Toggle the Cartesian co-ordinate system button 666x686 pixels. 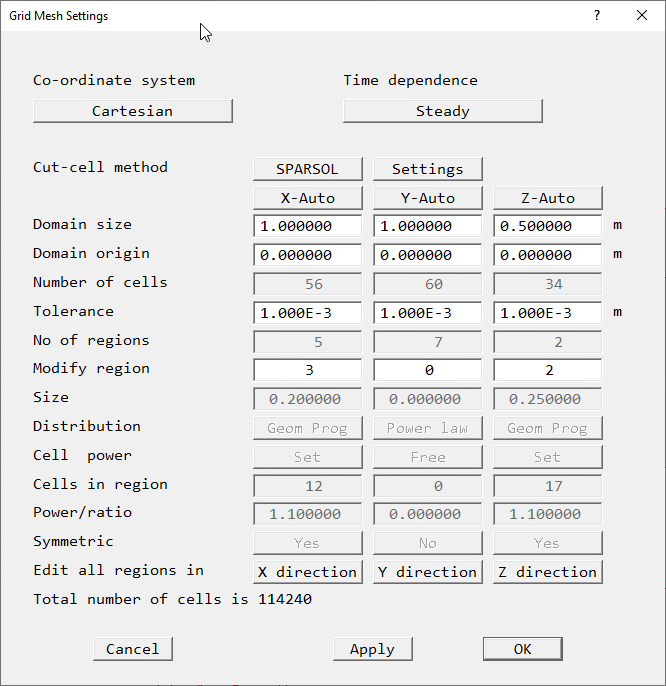point(133,111)
